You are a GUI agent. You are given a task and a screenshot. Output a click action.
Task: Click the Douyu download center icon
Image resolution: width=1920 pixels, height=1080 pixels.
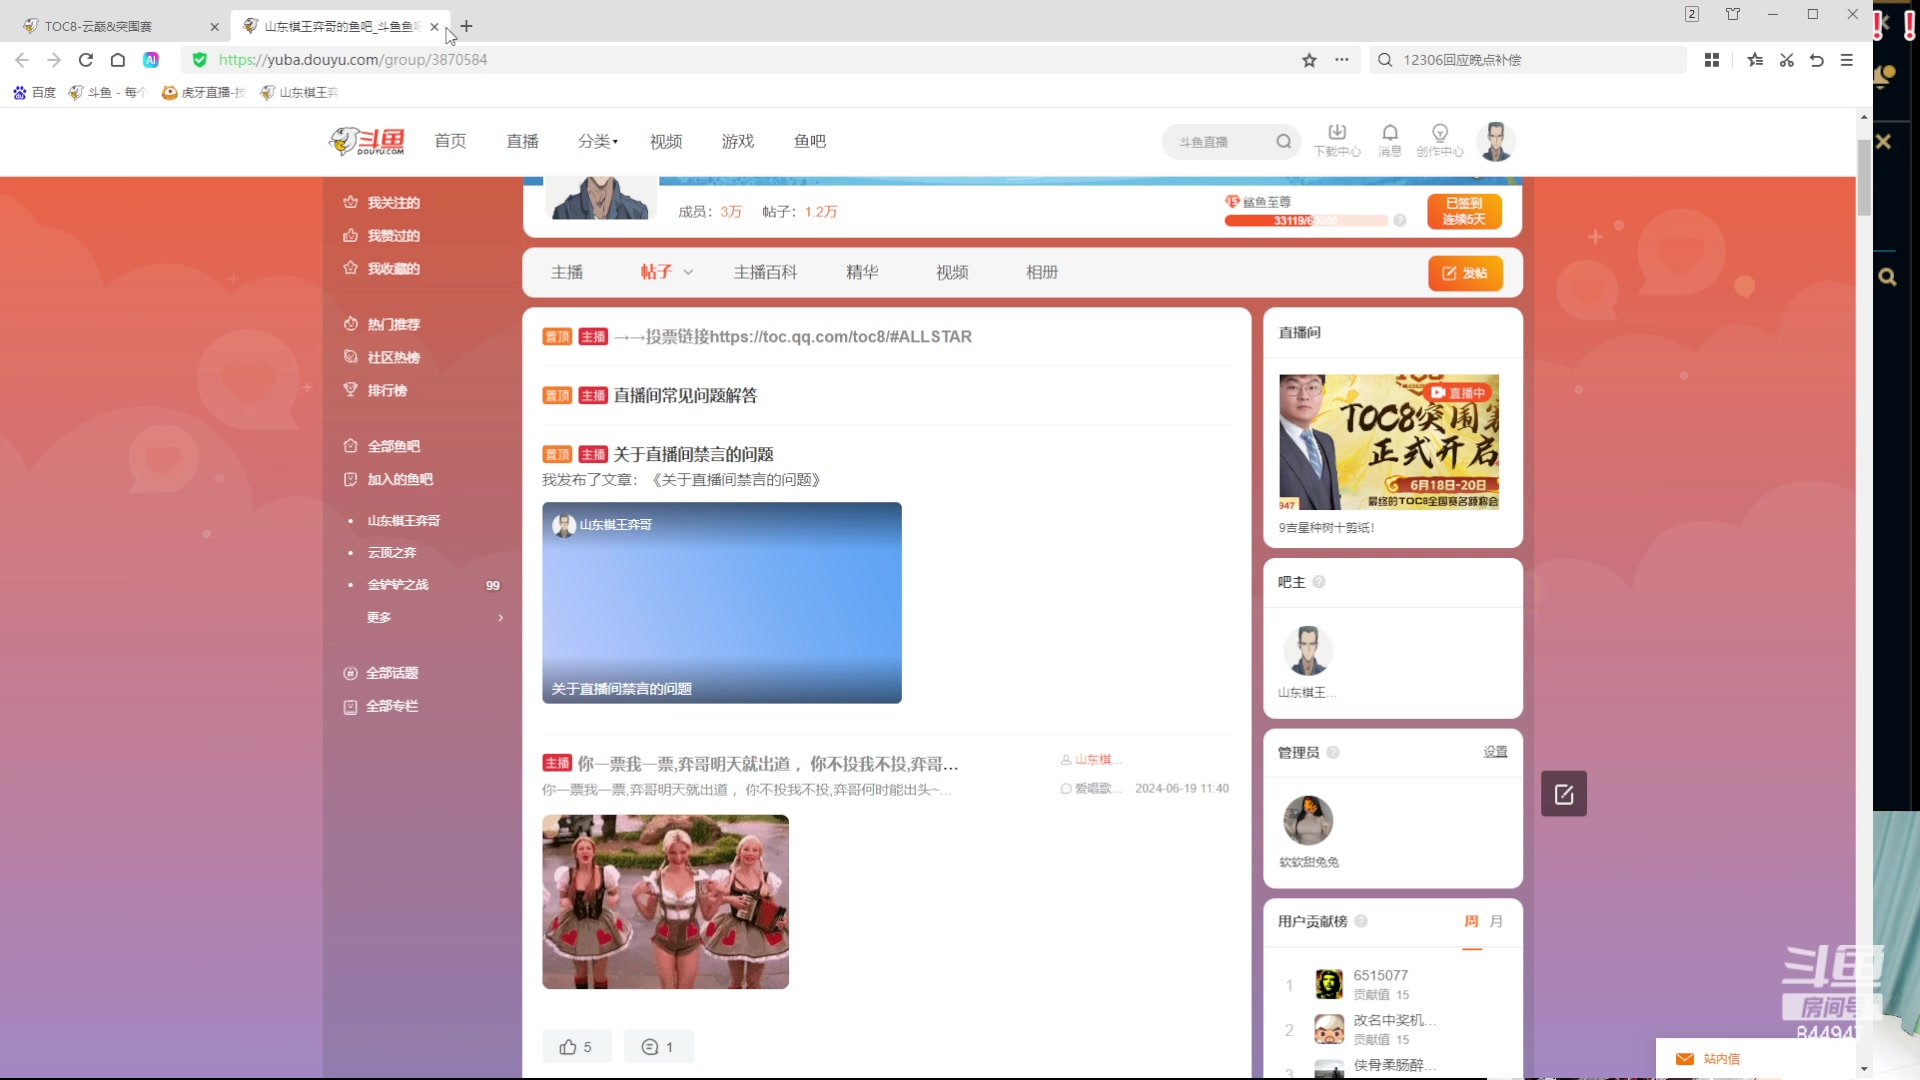1336,133
